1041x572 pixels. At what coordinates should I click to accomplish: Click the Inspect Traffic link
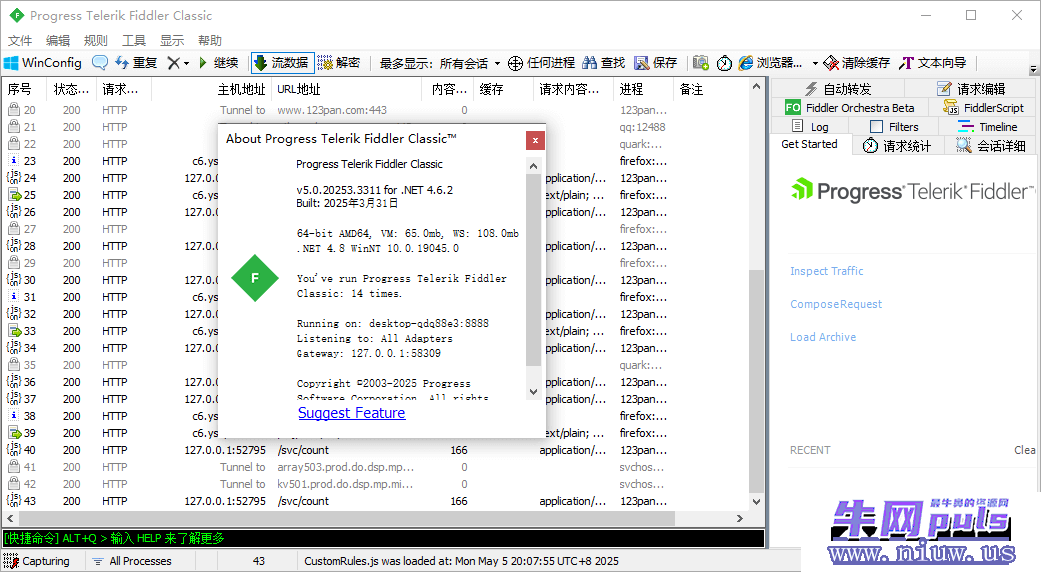(x=827, y=271)
